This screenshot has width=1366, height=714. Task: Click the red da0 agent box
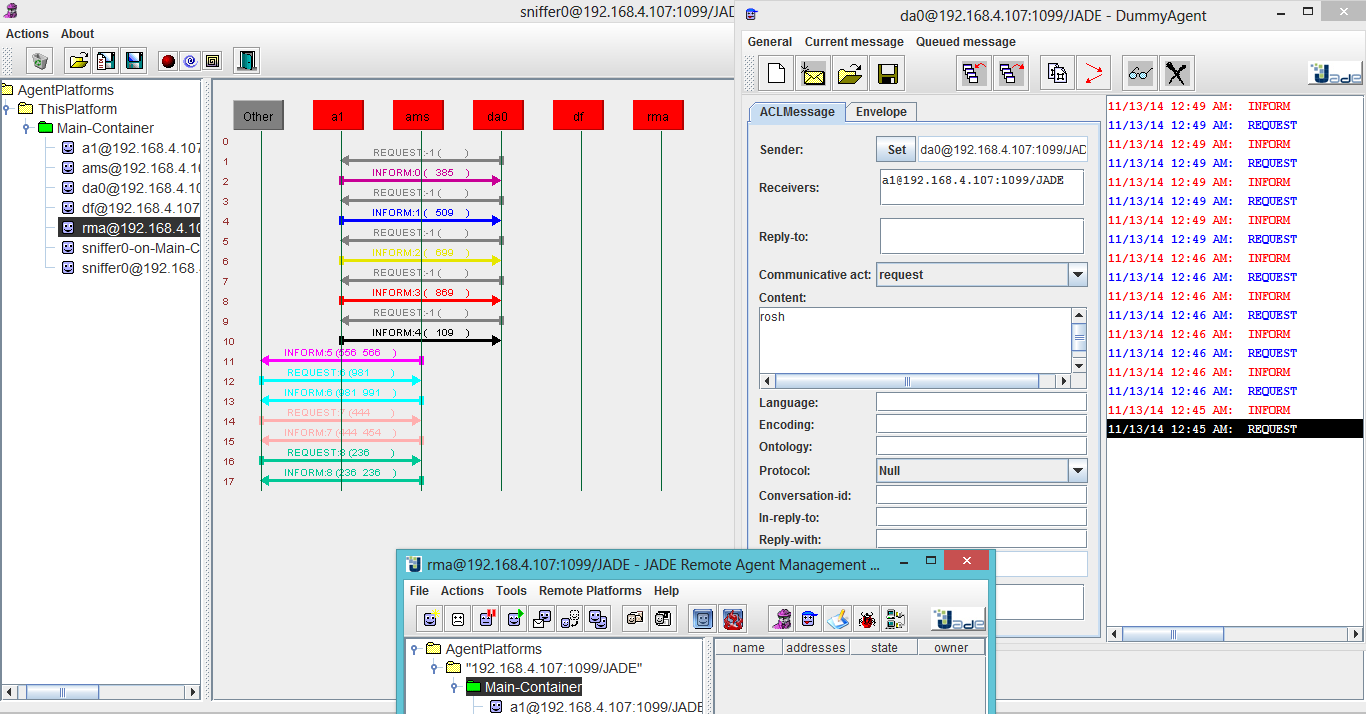498,116
